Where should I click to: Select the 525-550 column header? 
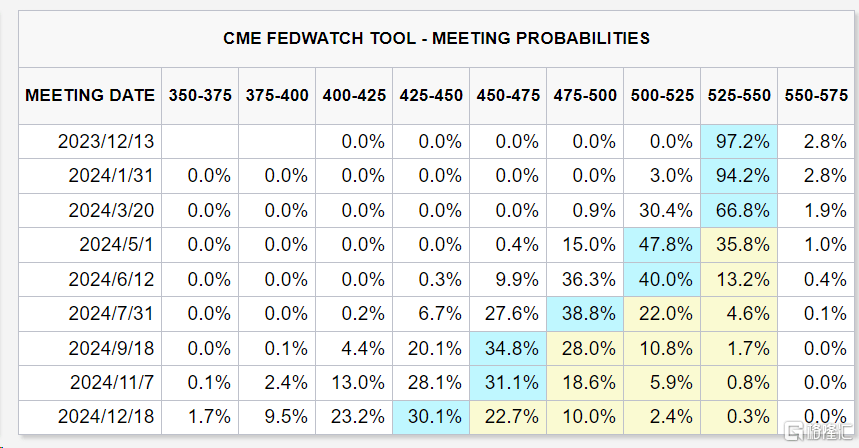click(x=740, y=96)
